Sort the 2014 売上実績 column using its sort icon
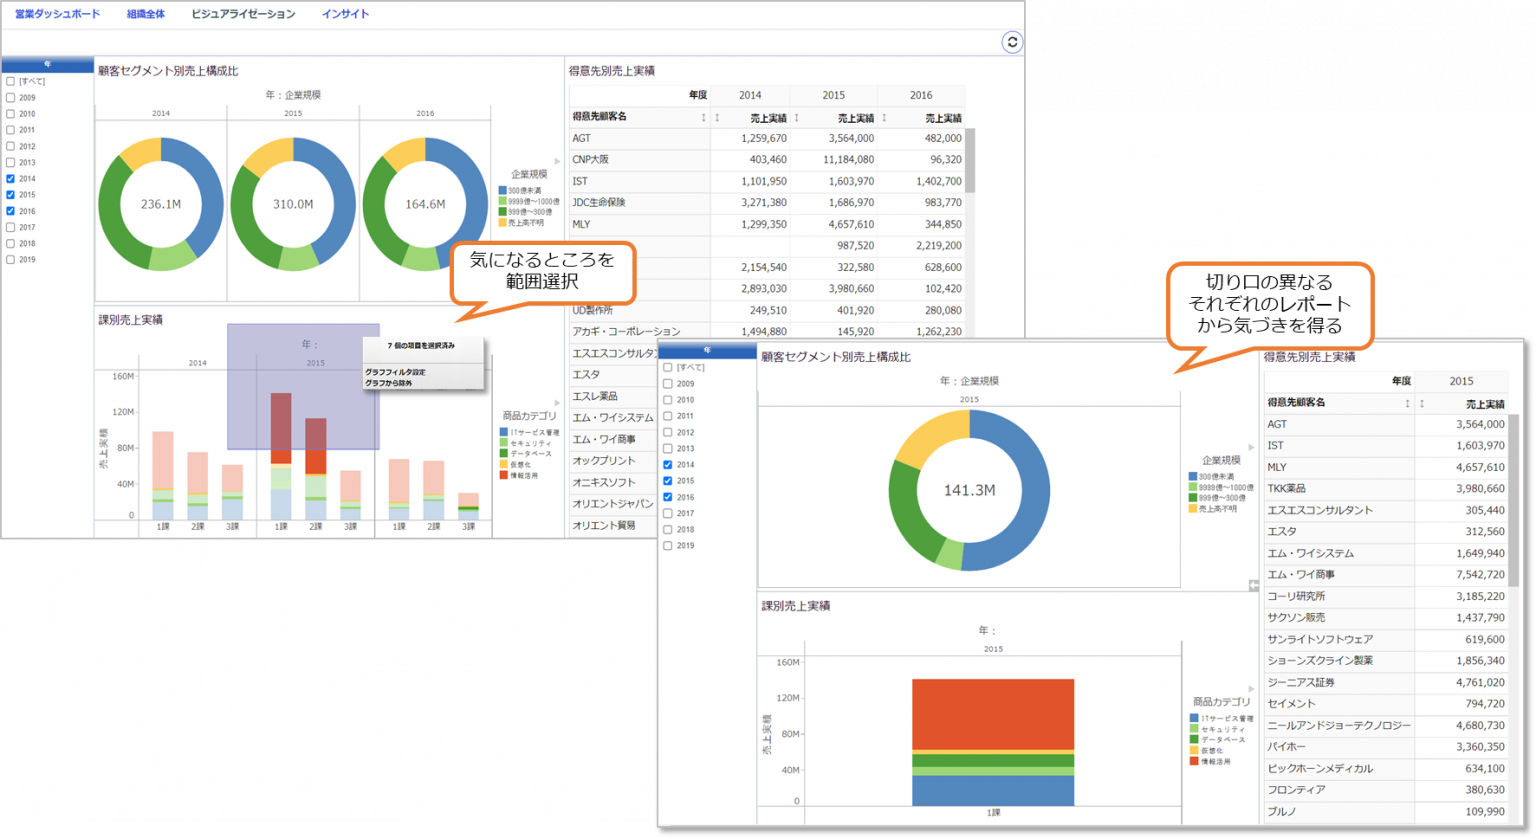1536x839 pixels. pos(718,117)
